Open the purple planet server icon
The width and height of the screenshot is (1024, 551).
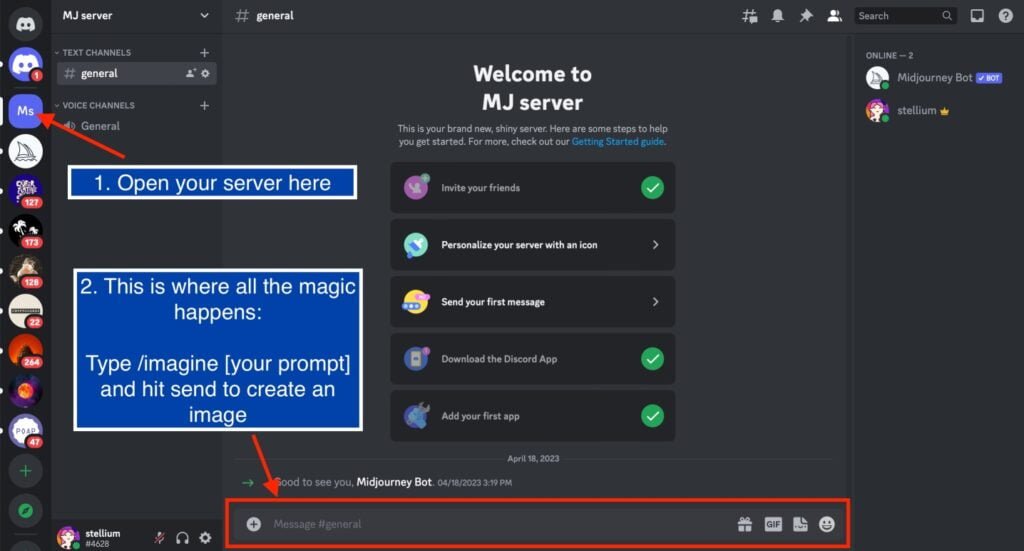[25, 391]
